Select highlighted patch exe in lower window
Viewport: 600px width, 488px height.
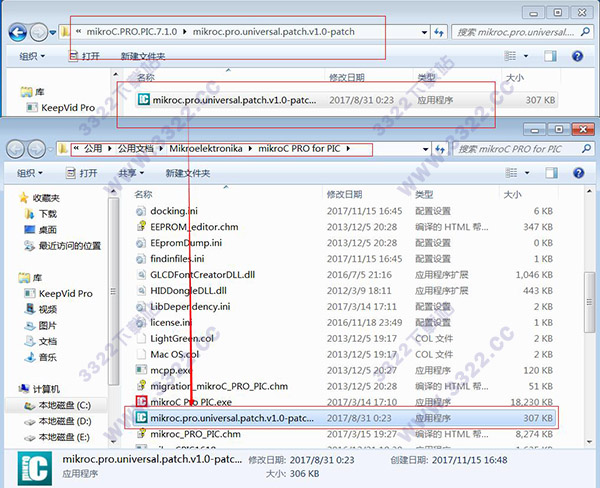344,418
